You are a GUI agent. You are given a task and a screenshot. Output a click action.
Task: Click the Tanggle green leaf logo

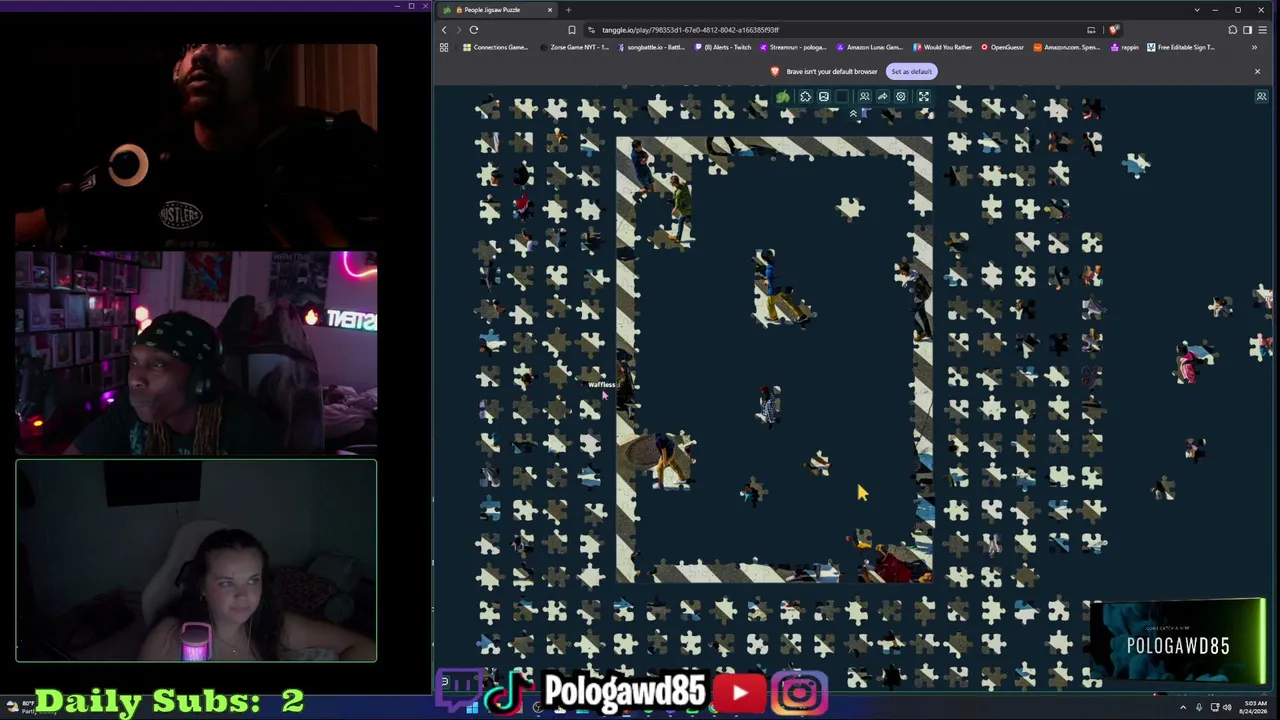[x=783, y=97]
